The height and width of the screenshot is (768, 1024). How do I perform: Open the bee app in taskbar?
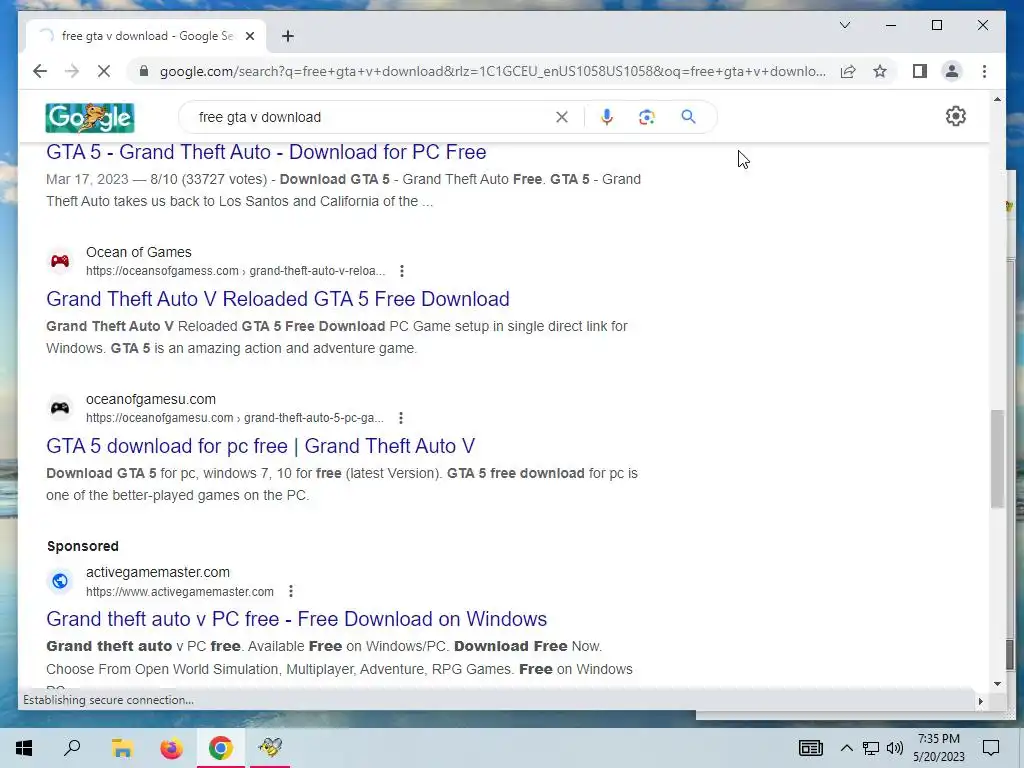[x=270, y=748]
